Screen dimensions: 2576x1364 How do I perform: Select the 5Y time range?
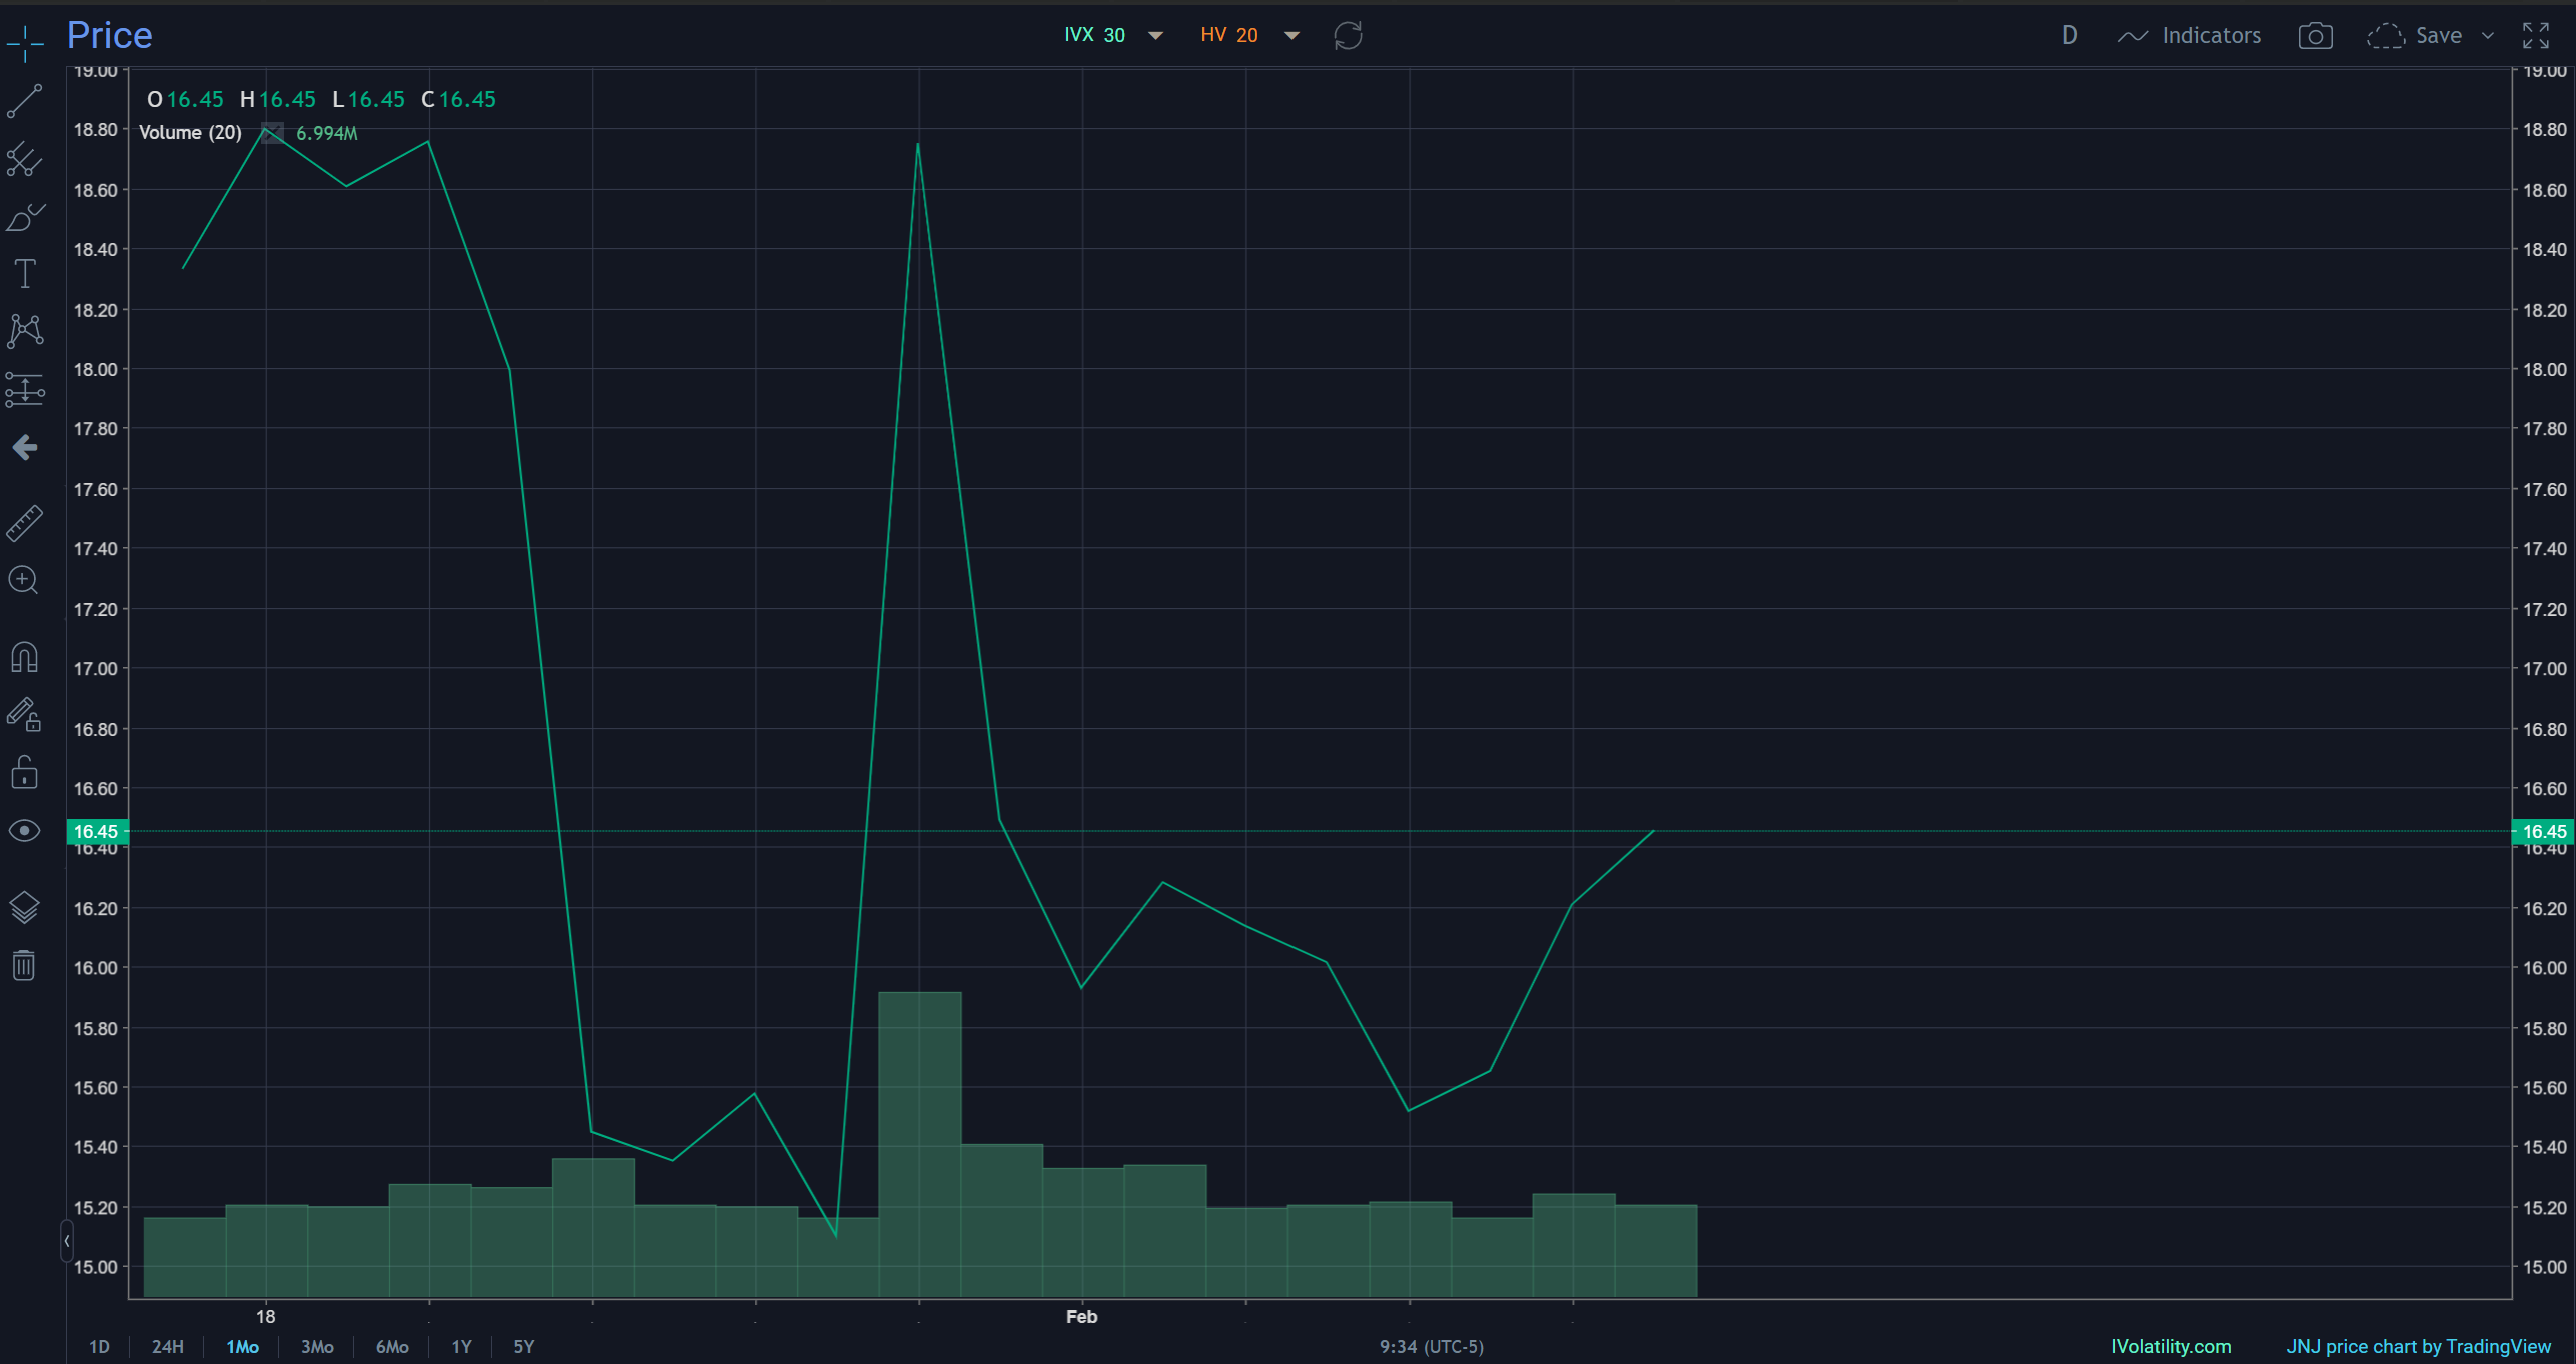(x=523, y=1346)
